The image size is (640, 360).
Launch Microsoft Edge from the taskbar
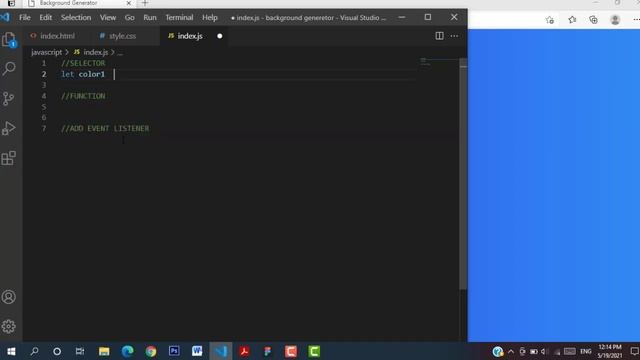coord(127,351)
